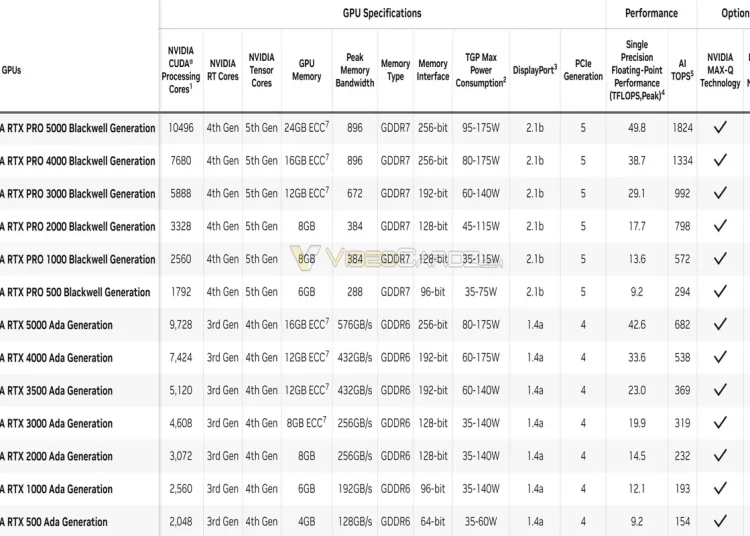750x536 pixels.
Task: Click the AI TOPS value '992'
Action: tap(682, 193)
